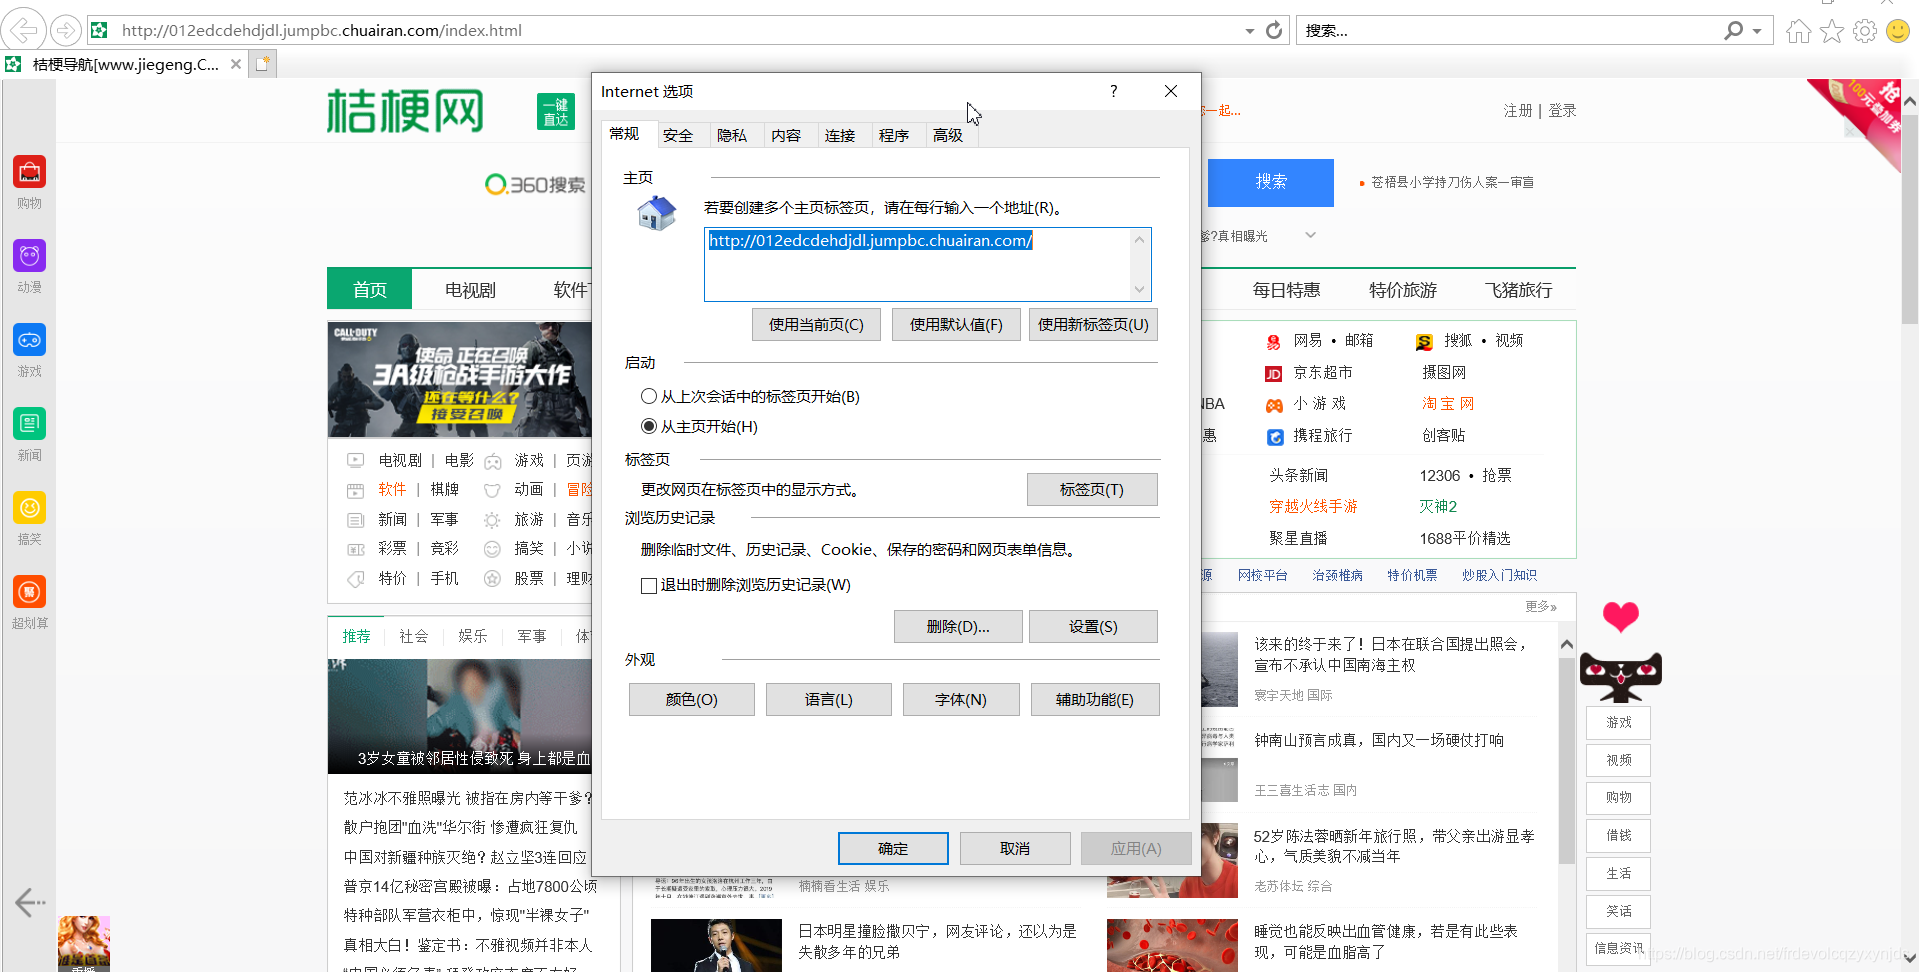Open the address bar dropdown arrow
The image size is (1919, 972).
pyautogui.click(x=1249, y=31)
